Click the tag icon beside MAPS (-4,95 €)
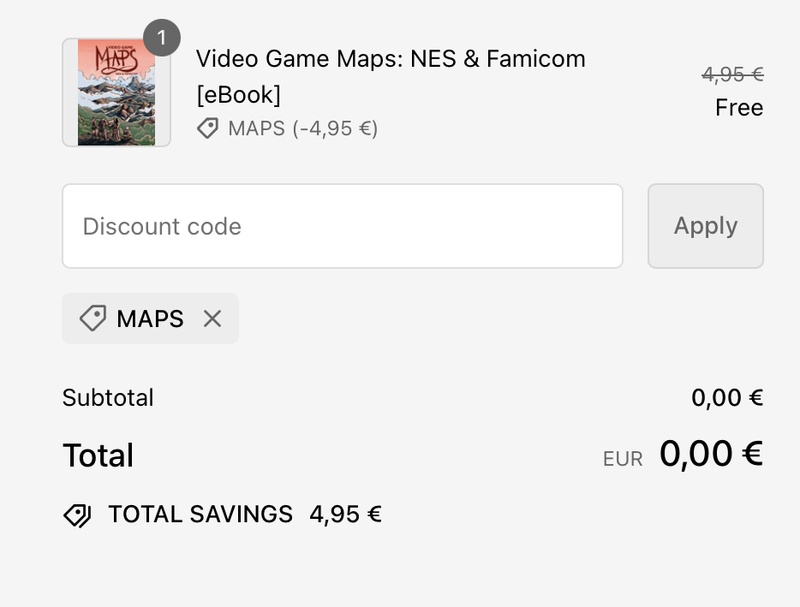 tap(208, 128)
